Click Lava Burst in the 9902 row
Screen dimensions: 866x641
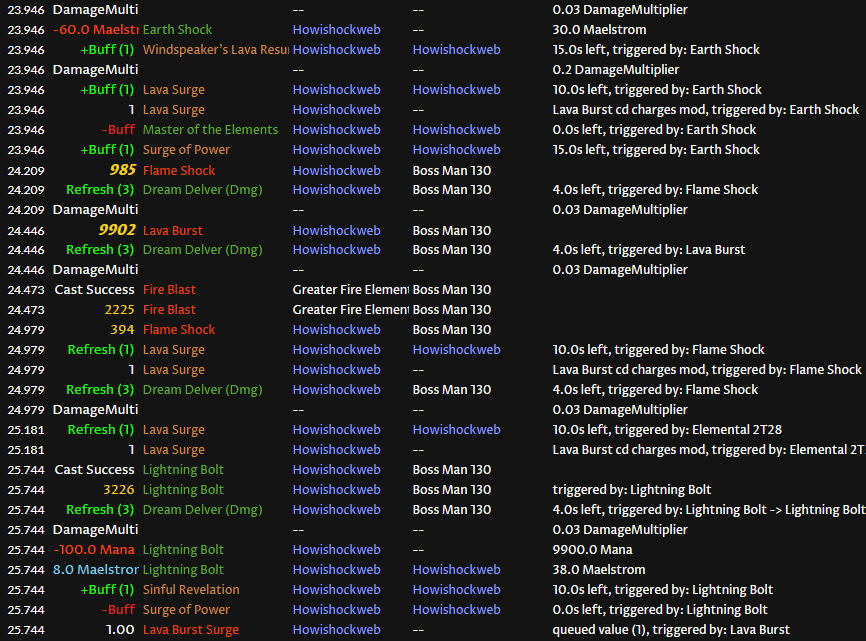172,231
